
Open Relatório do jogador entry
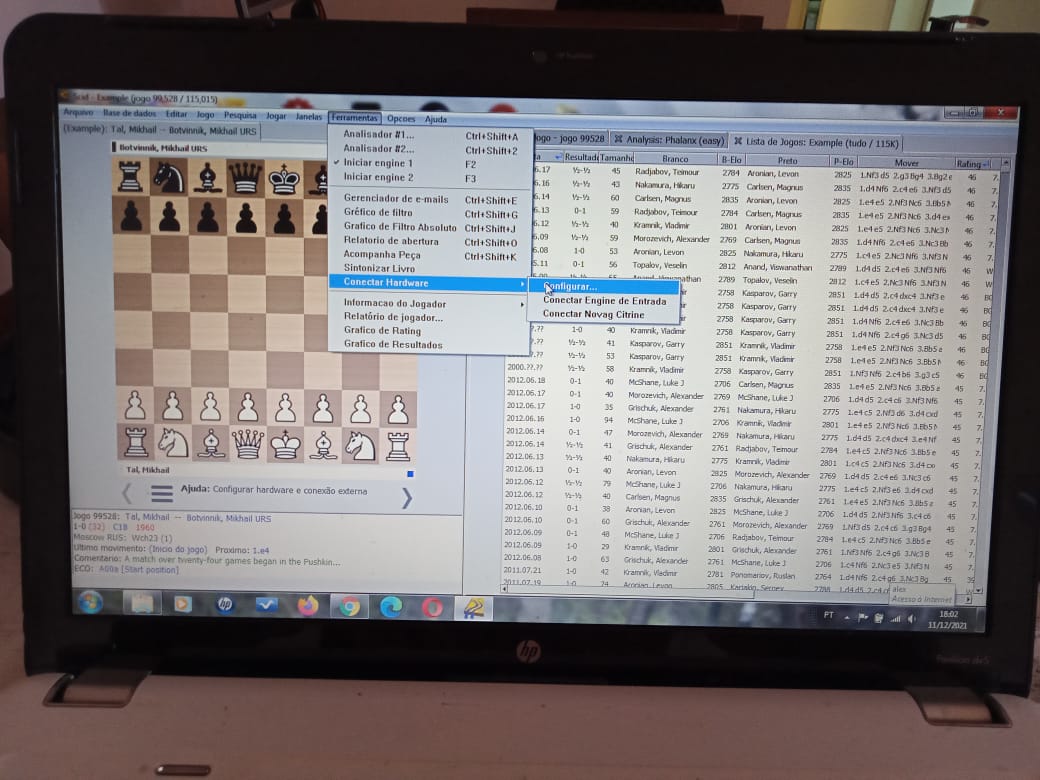point(430,317)
